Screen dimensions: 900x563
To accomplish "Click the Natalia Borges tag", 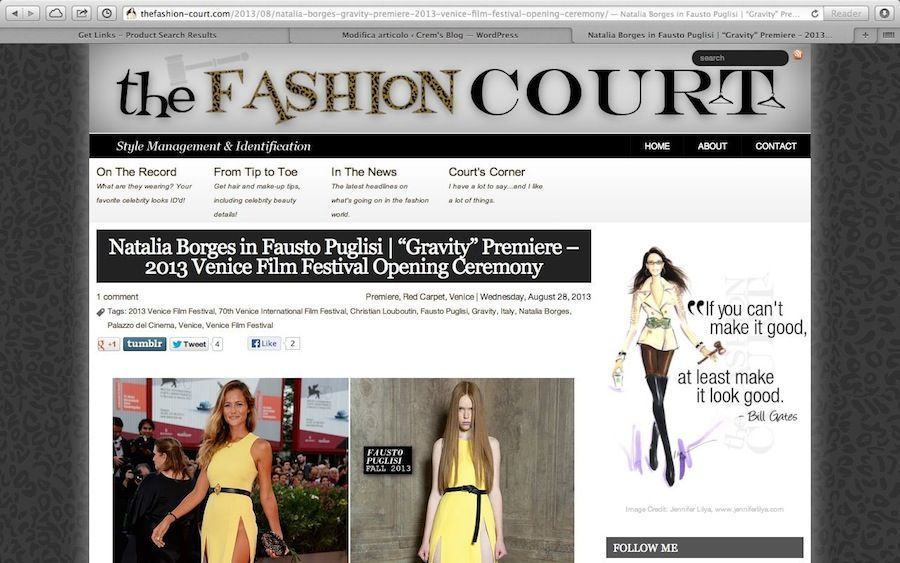I will click(x=544, y=311).
